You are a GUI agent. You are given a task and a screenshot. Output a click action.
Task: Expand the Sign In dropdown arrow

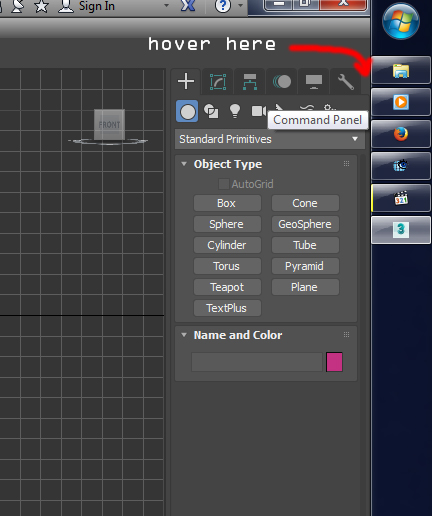166,6
